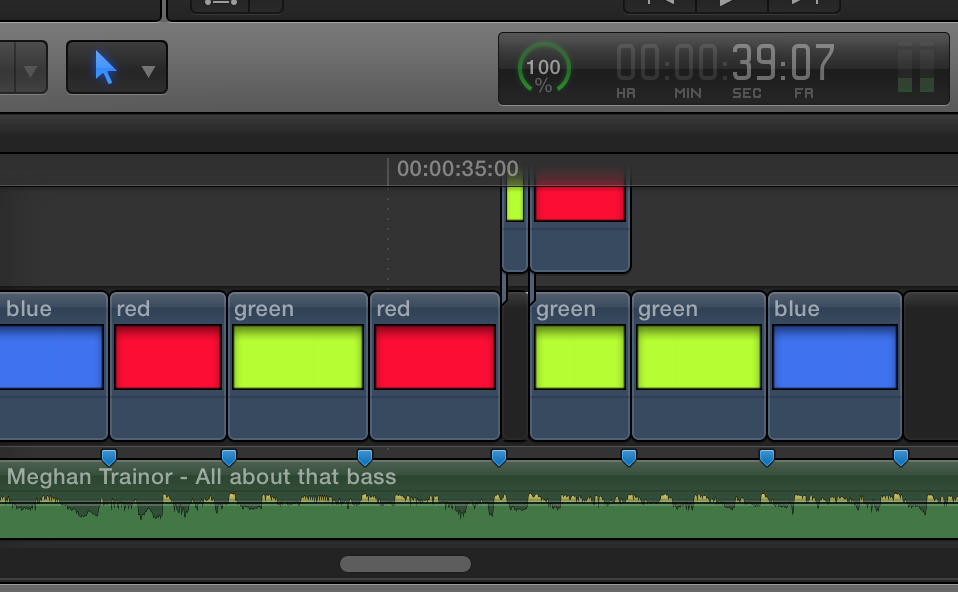The width and height of the screenshot is (958, 592).
Task: Click the marker beneath the gap clip's start
Action: click(x=499, y=458)
